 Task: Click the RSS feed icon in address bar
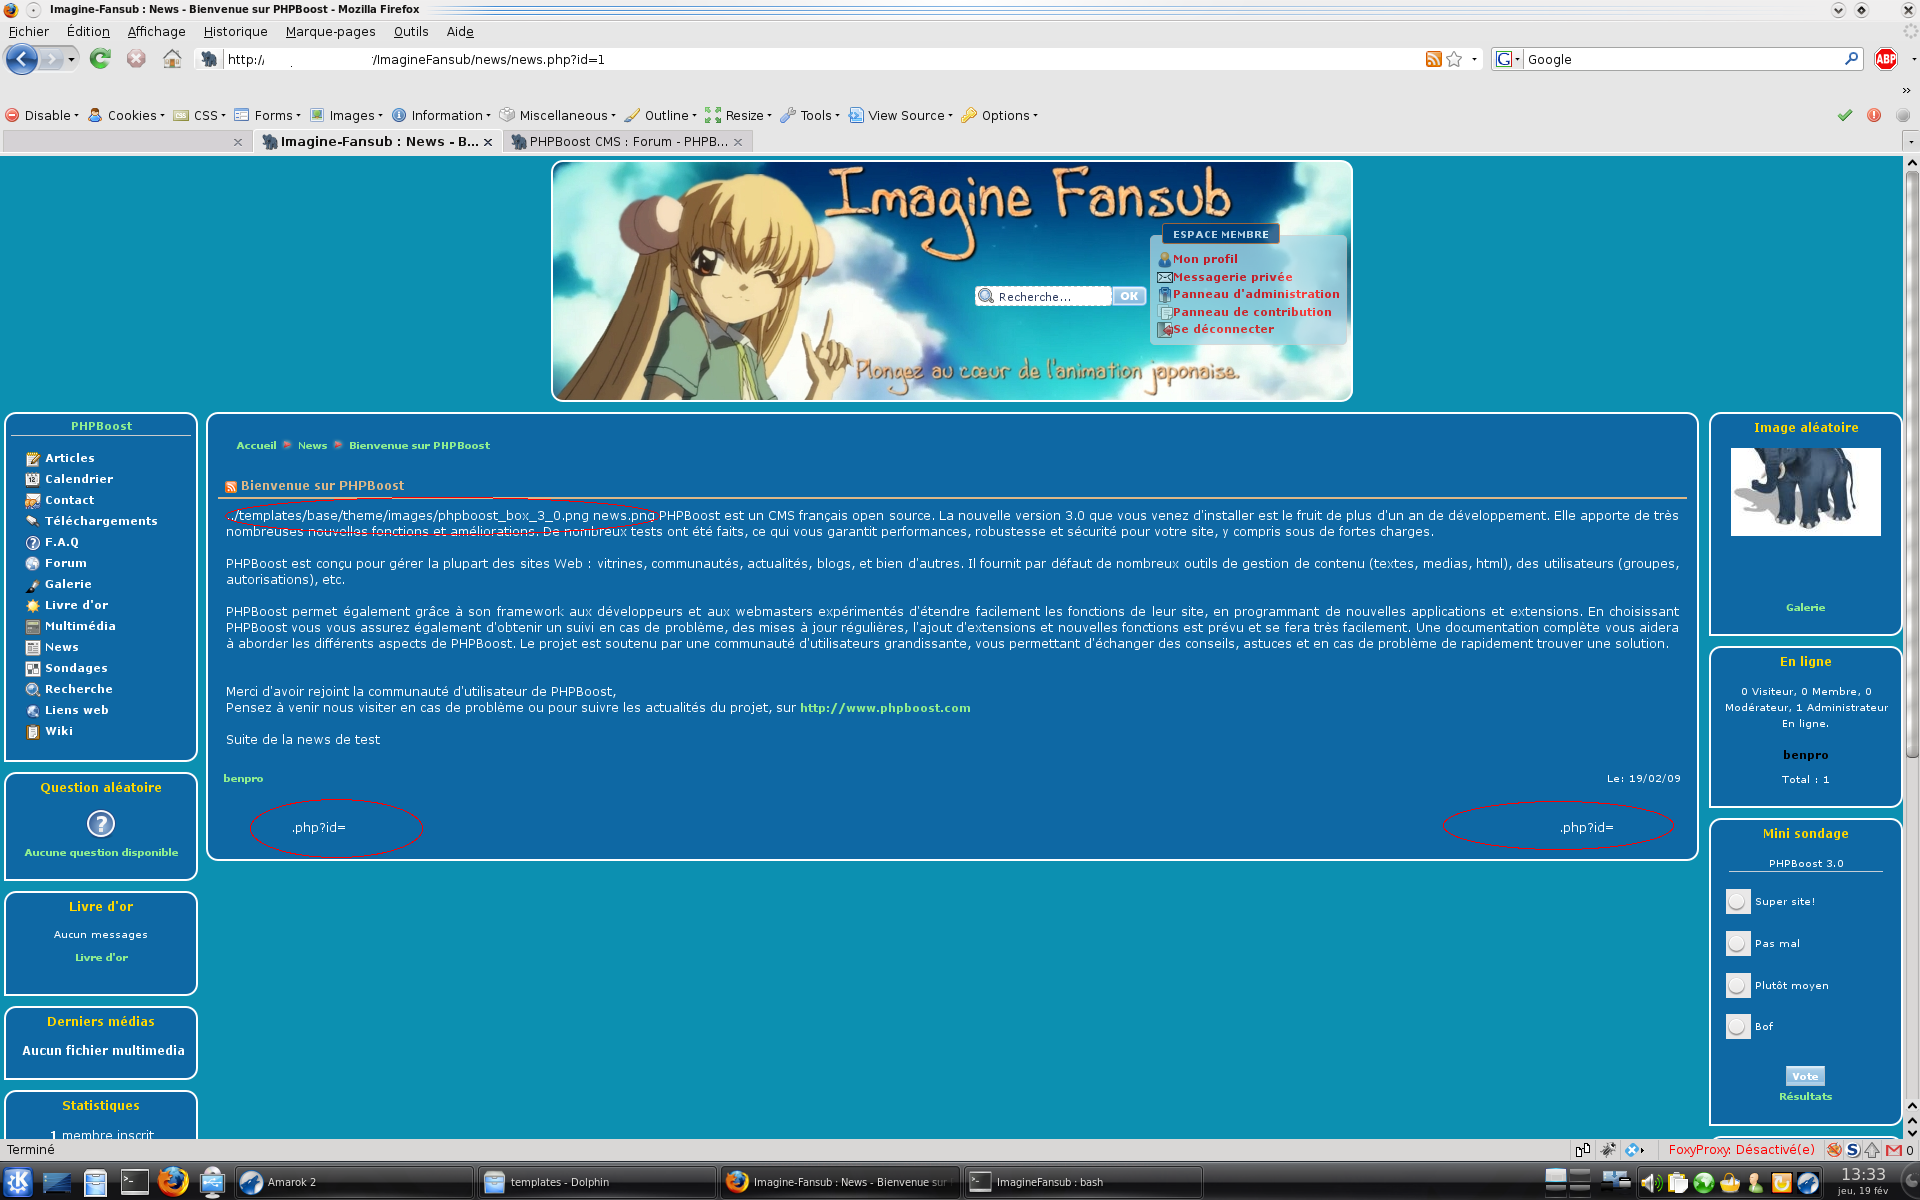coord(1433,59)
